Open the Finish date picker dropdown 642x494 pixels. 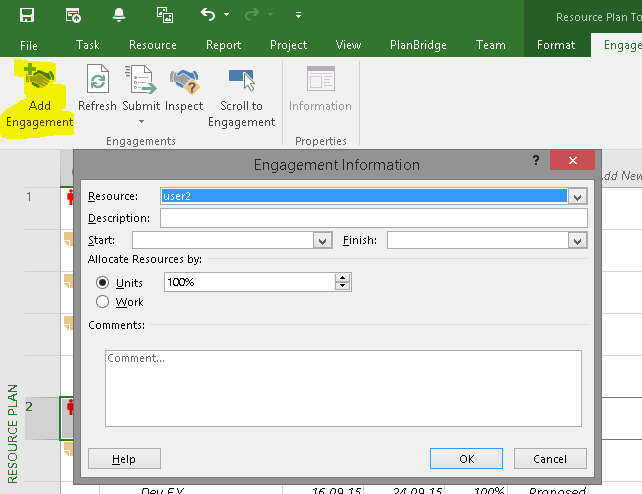click(577, 241)
